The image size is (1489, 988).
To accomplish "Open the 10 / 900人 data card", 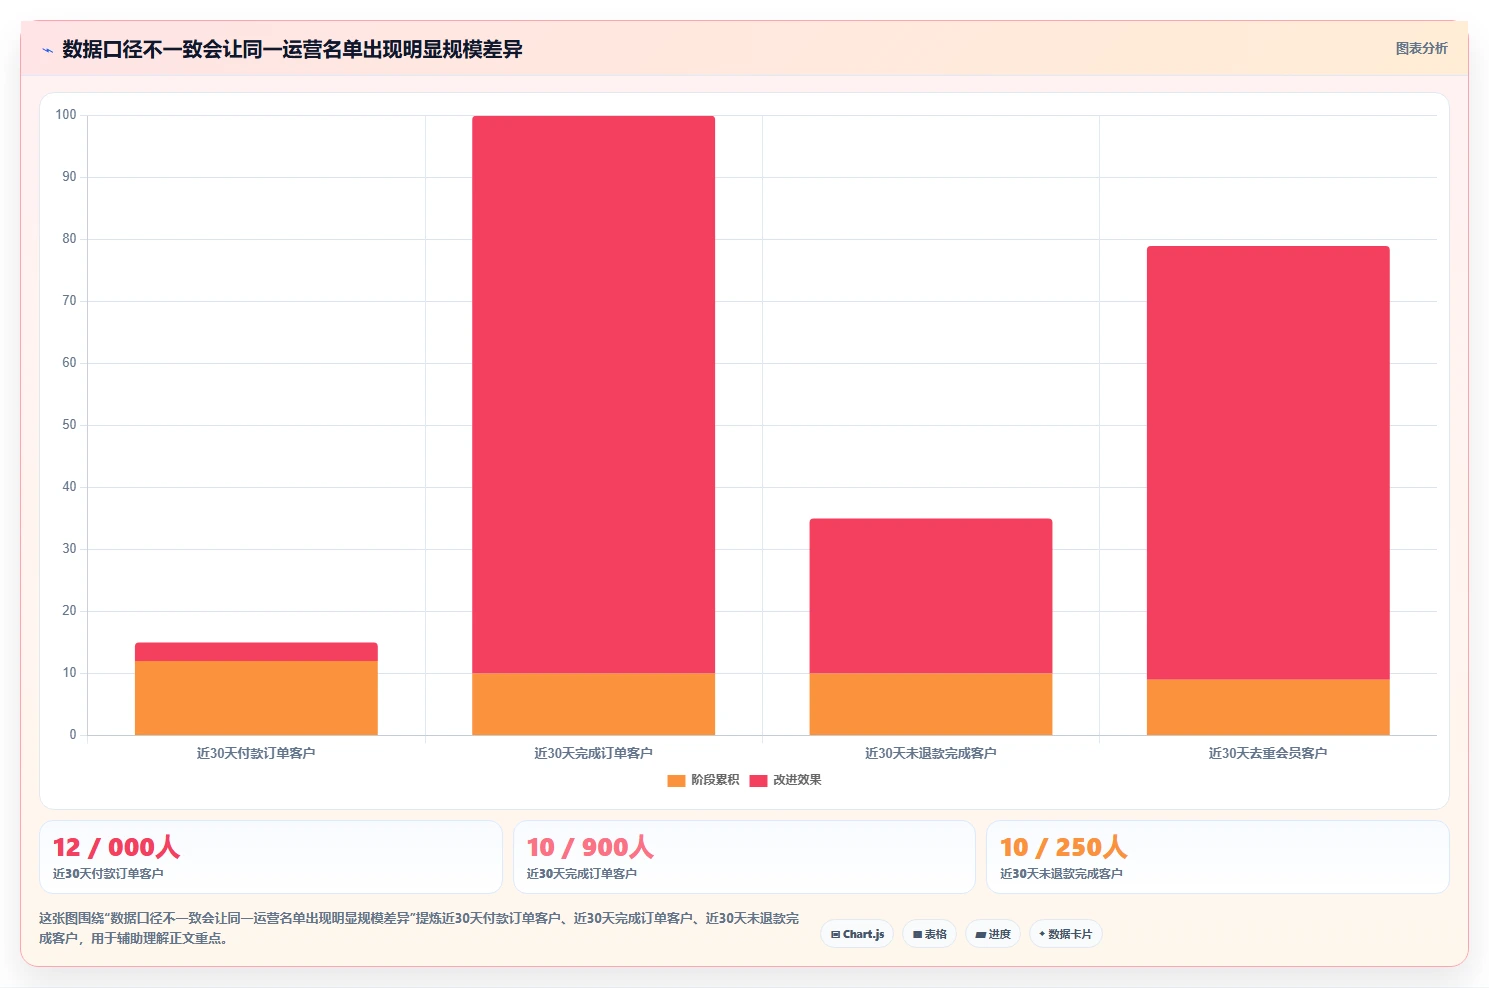I will tap(744, 857).
